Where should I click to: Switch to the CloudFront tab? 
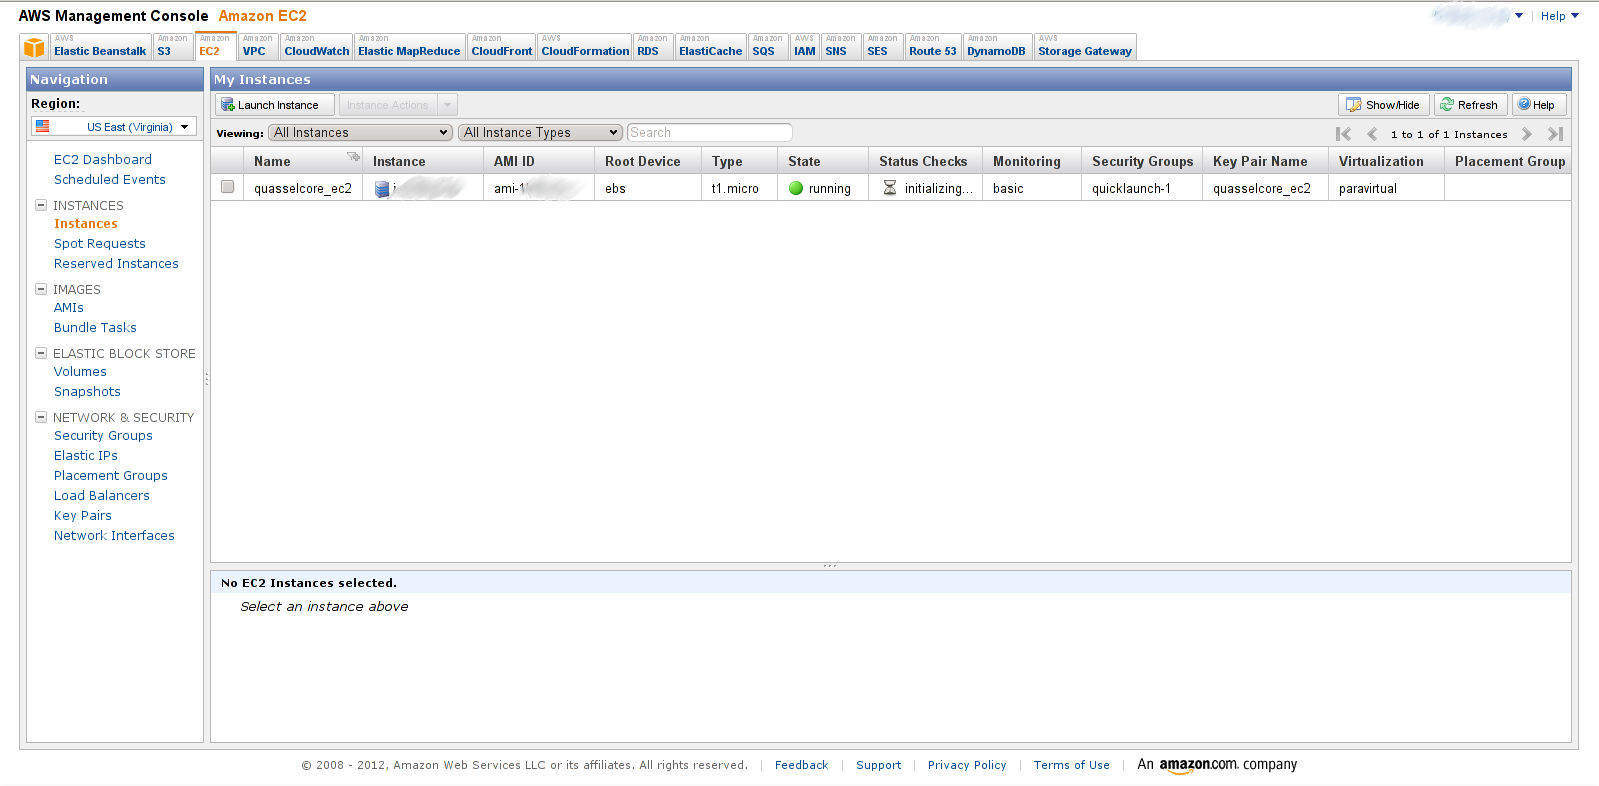pyautogui.click(x=501, y=47)
